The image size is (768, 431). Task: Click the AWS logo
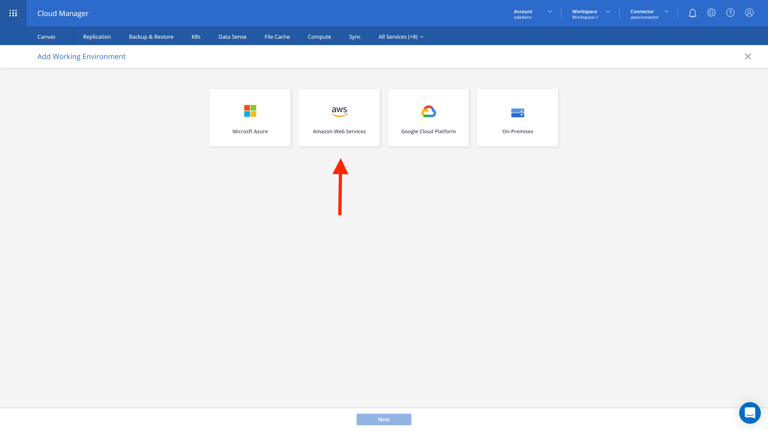click(x=339, y=112)
